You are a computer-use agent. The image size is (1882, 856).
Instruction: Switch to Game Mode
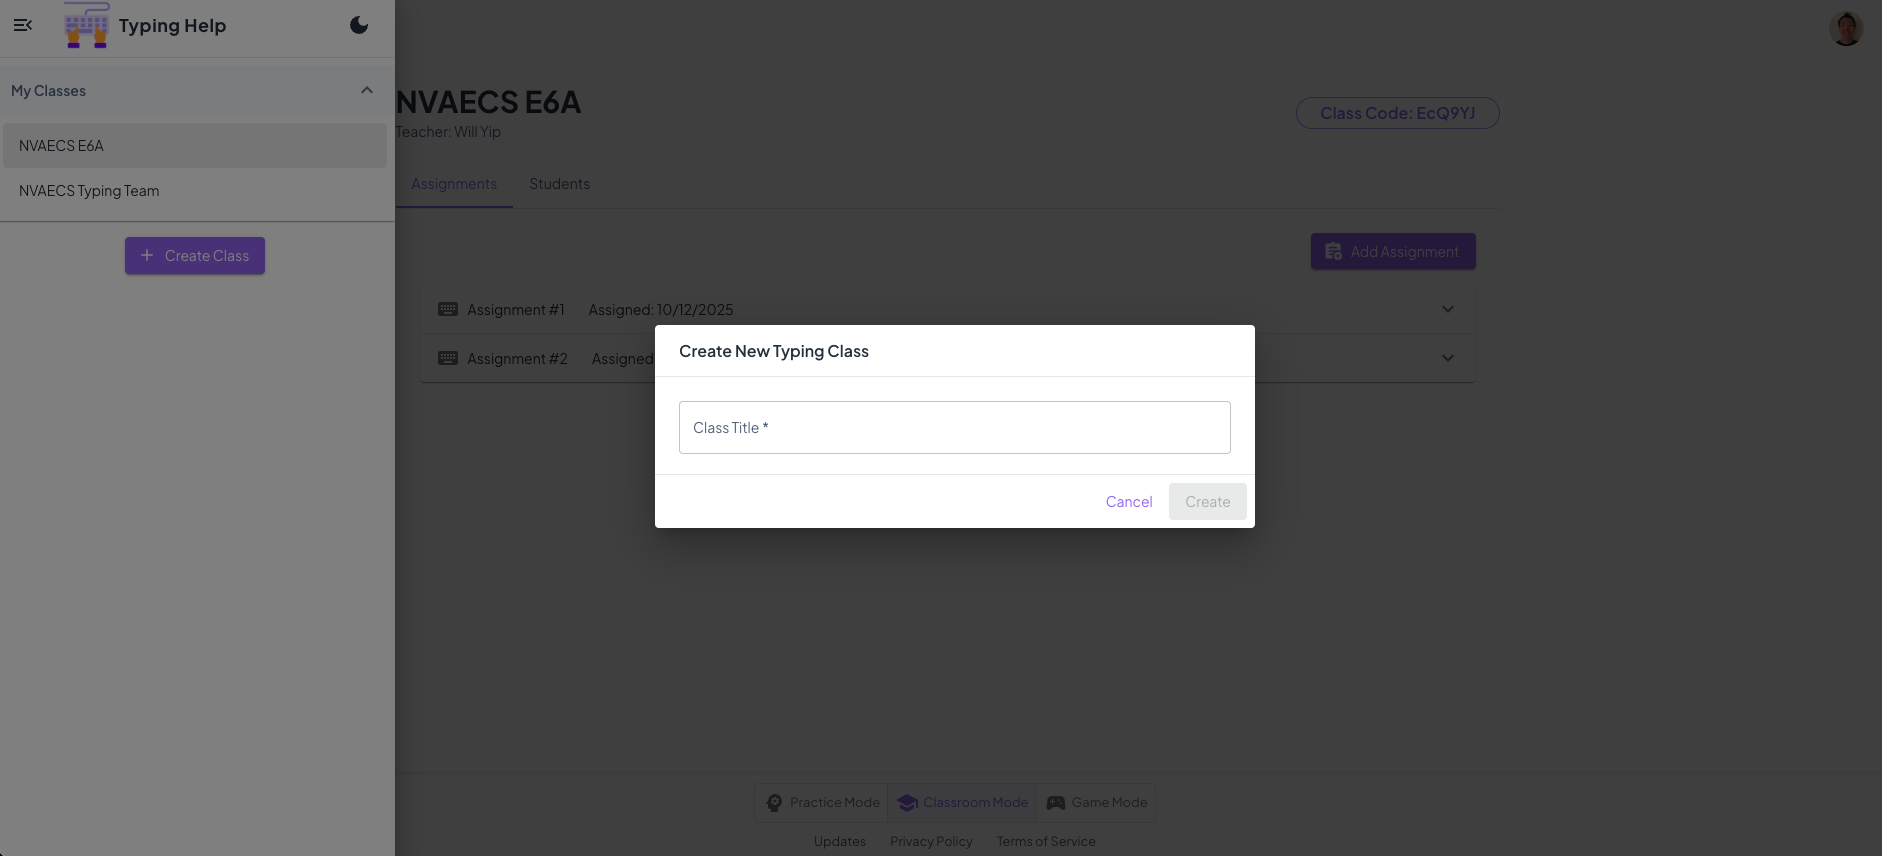point(1096,803)
